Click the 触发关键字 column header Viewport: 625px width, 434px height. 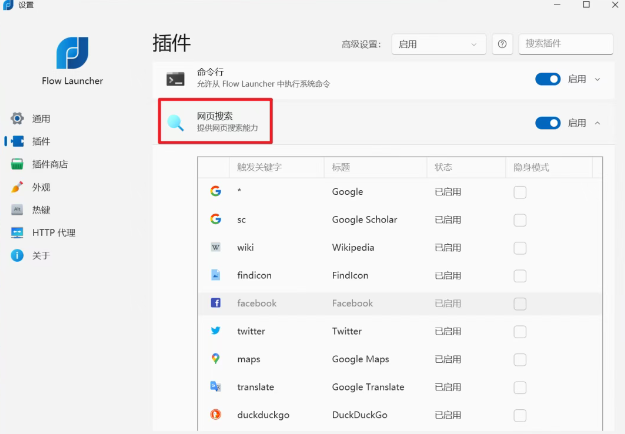(277, 167)
